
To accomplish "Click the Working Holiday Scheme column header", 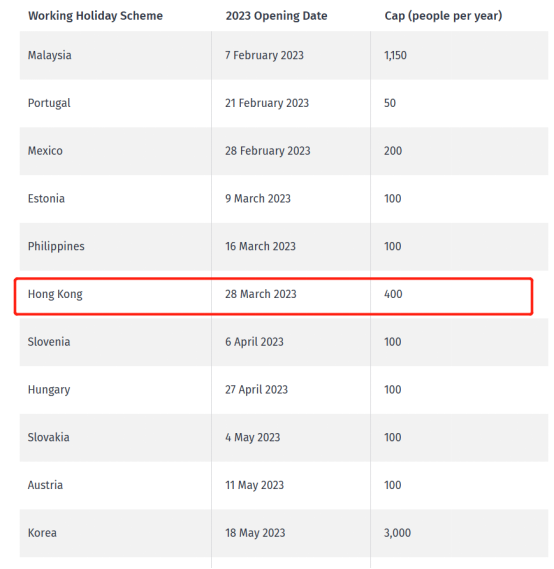I will tap(95, 16).
